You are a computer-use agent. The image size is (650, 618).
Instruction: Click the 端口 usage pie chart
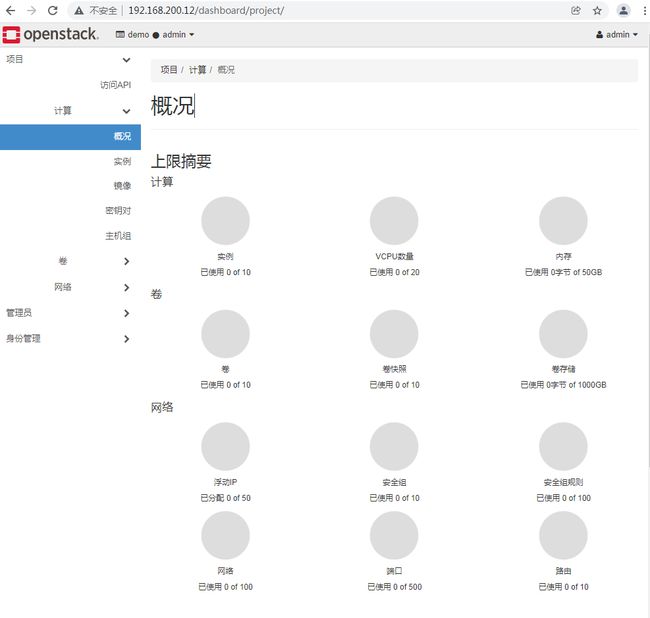tap(394, 535)
